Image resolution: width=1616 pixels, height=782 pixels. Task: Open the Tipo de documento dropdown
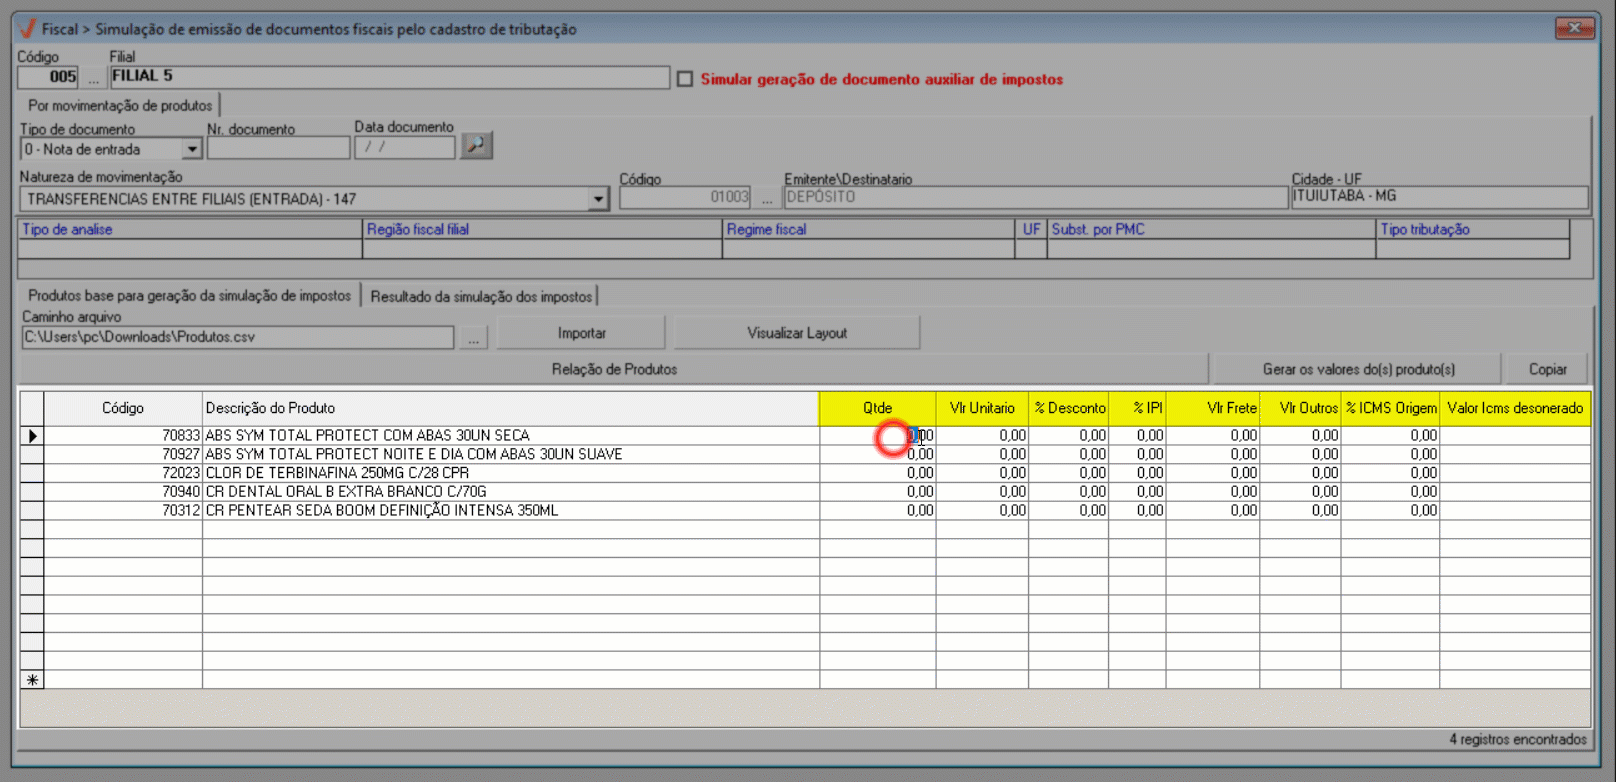point(192,149)
